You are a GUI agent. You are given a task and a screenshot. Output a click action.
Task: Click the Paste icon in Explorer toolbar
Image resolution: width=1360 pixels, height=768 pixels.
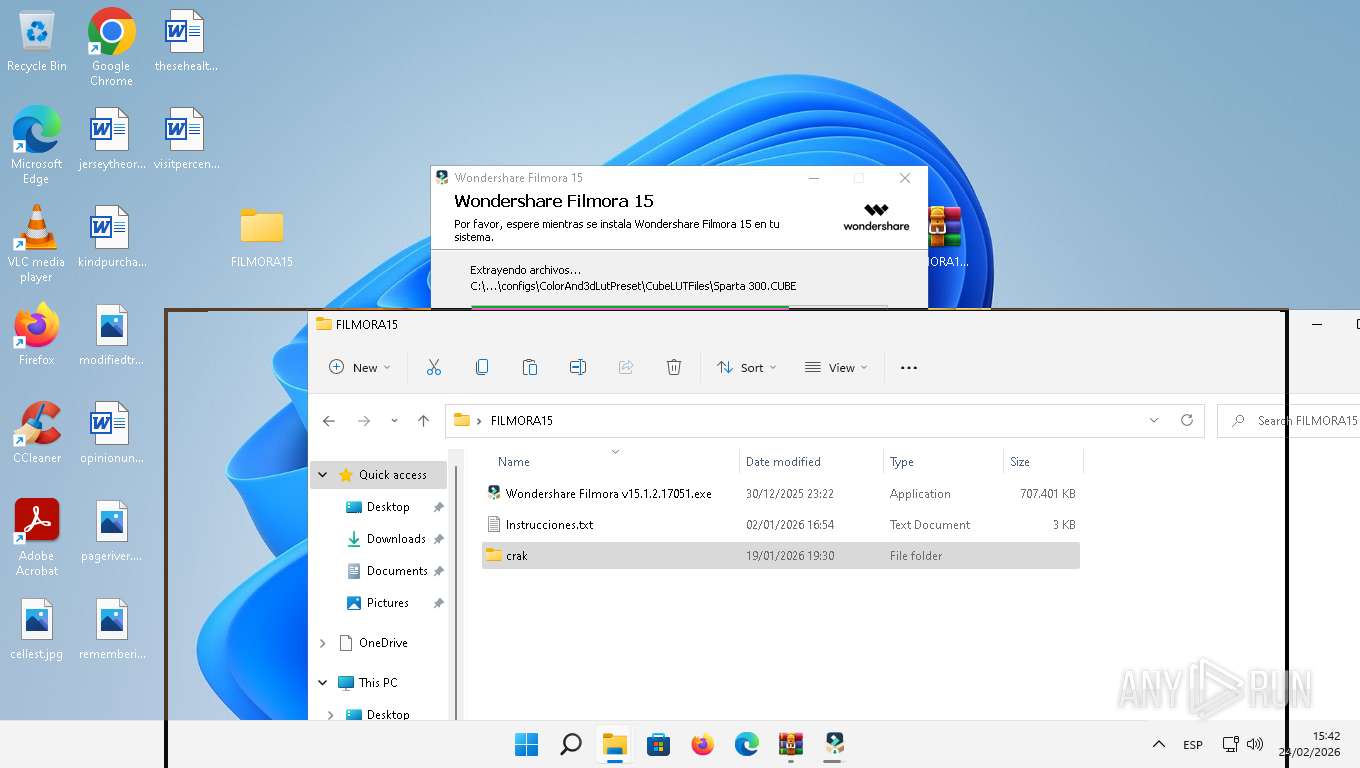(x=530, y=367)
